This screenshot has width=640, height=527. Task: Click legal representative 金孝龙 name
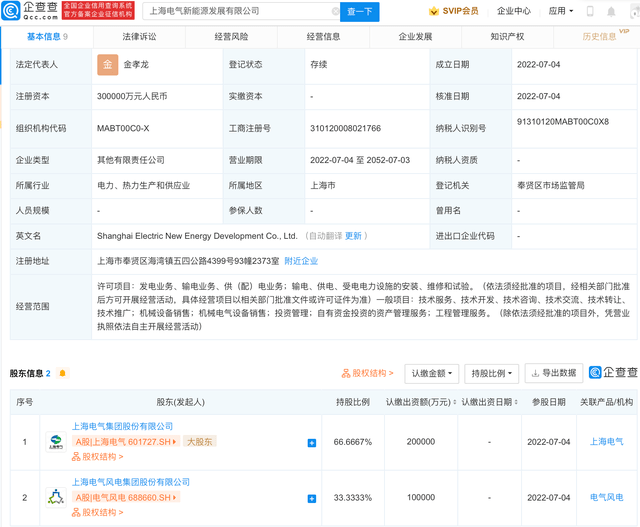click(x=136, y=64)
